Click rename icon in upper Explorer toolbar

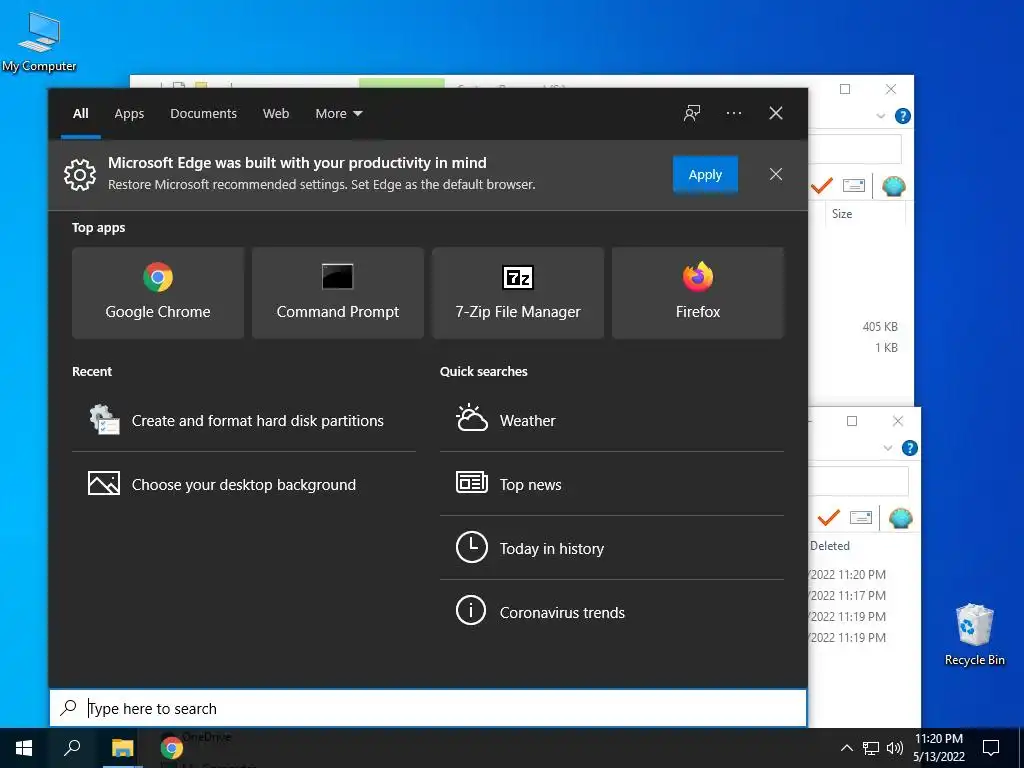click(x=854, y=186)
